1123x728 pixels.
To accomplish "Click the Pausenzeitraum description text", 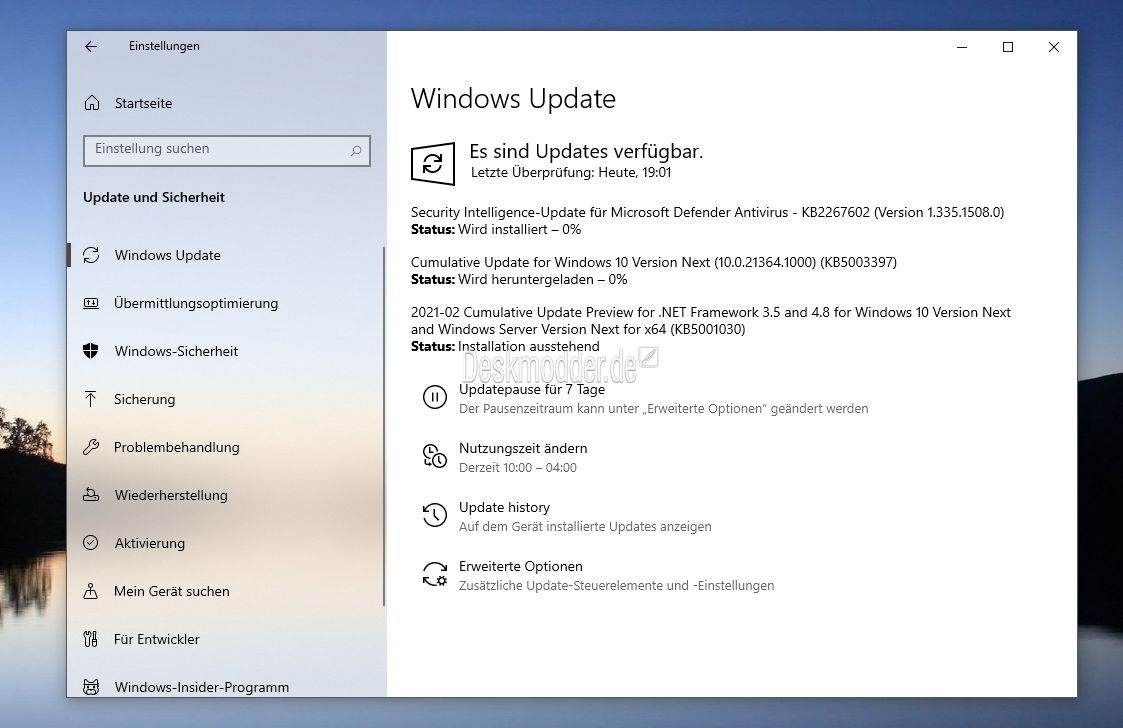I will (x=663, y=408).
